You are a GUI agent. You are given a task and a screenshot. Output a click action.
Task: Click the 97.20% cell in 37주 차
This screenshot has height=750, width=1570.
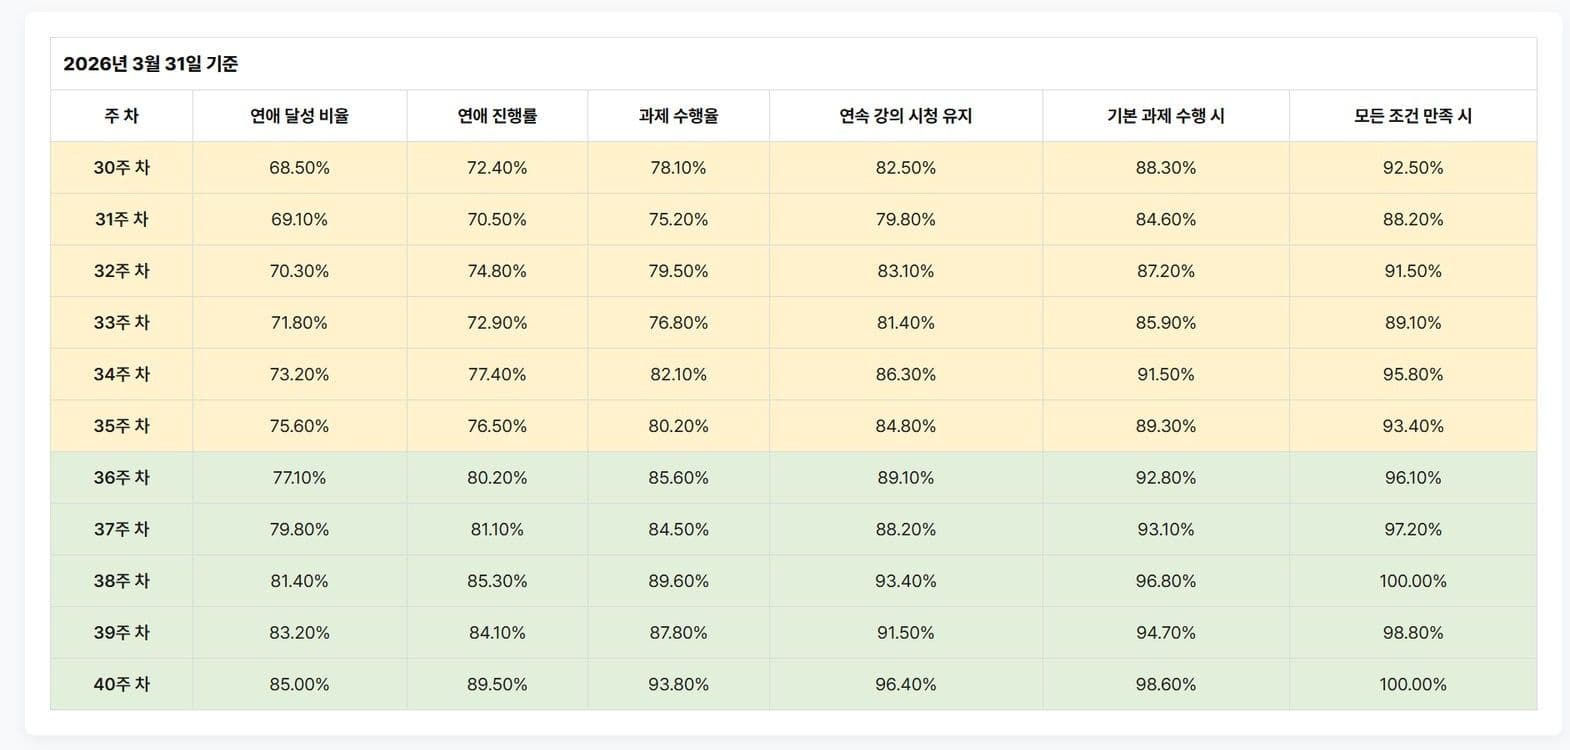pyautogui.click(x=1413, y=529)
